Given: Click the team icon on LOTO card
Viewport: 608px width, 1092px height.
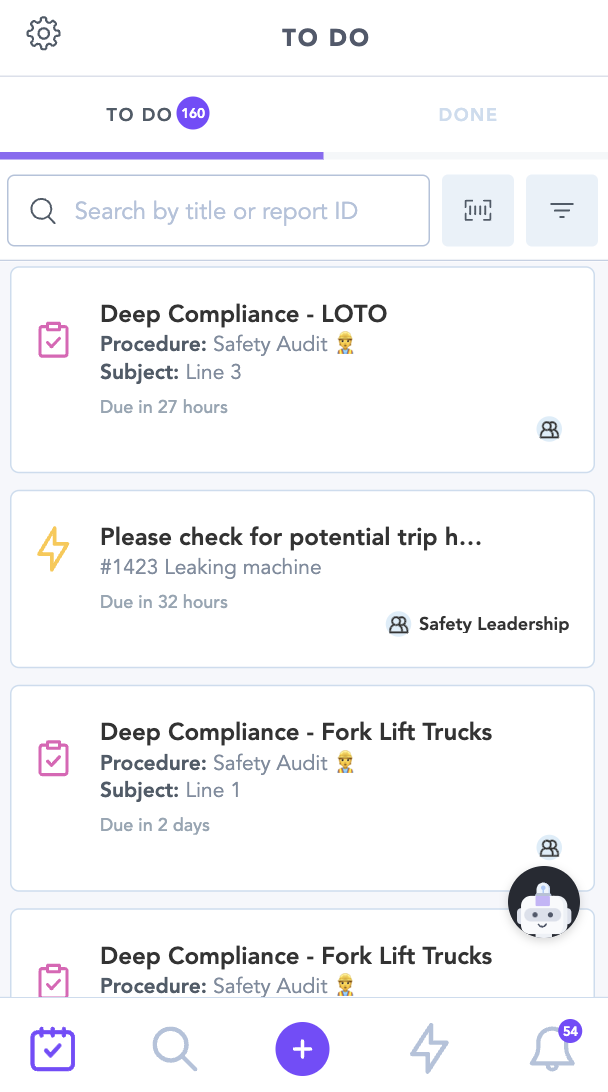Looking at the screenshot, I should pos(549,430).
